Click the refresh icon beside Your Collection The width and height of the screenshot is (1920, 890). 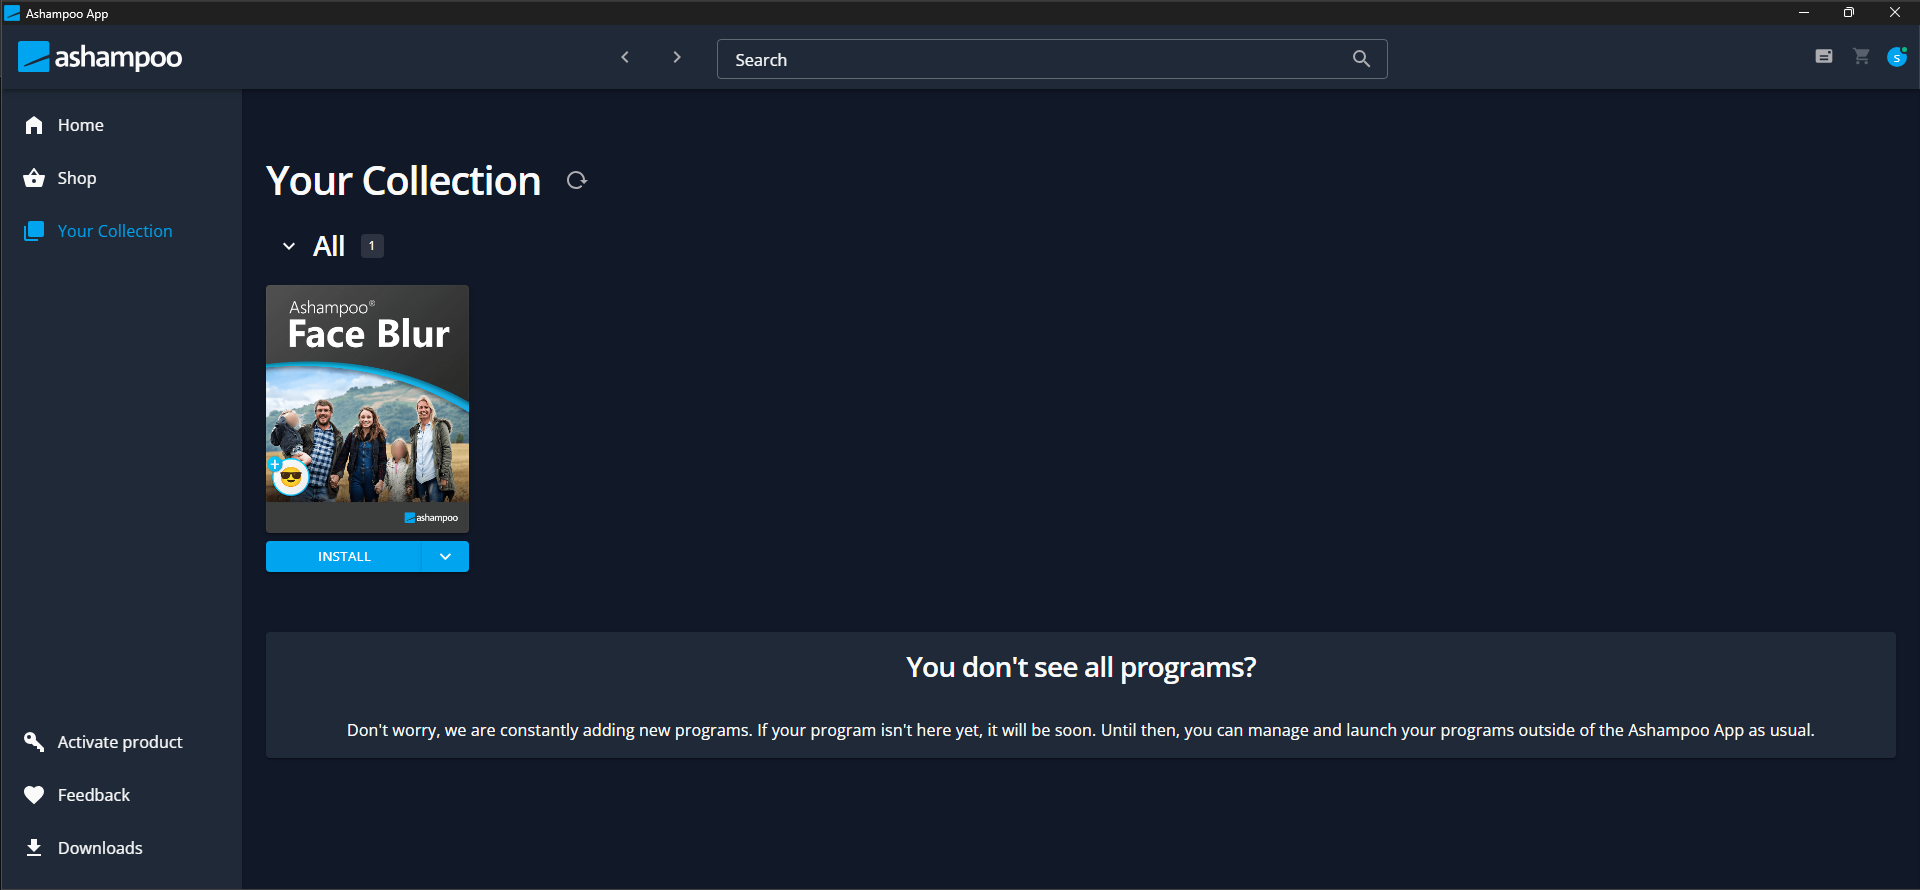(x=577, y=181)
